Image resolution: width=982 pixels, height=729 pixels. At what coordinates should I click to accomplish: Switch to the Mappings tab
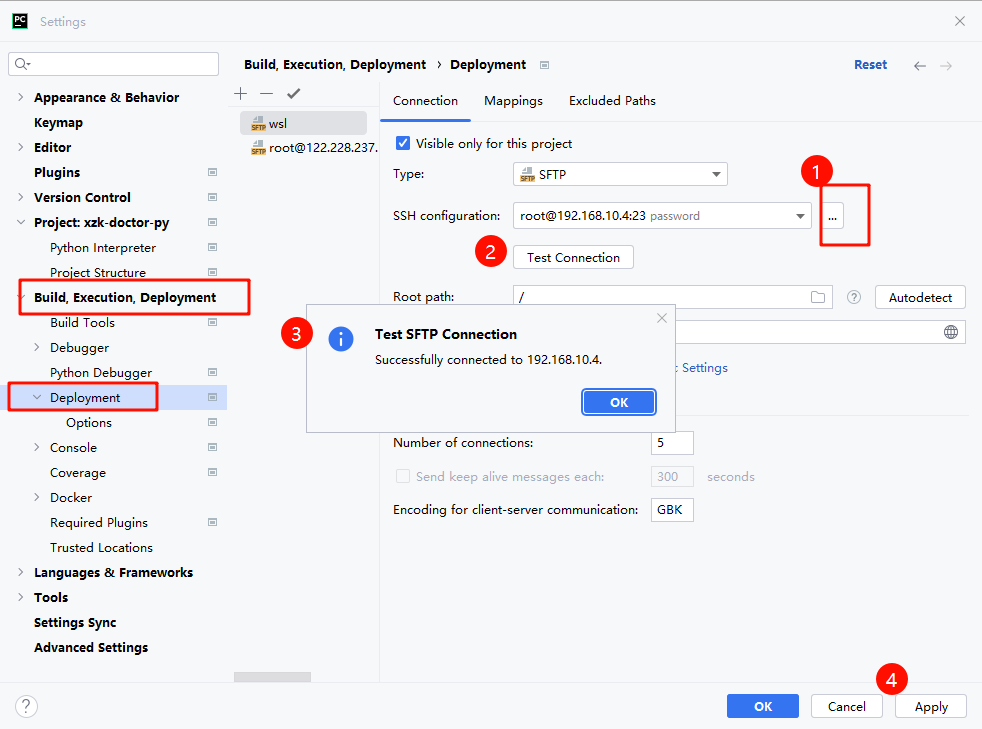pyautogui.click(x=513, y=101)
